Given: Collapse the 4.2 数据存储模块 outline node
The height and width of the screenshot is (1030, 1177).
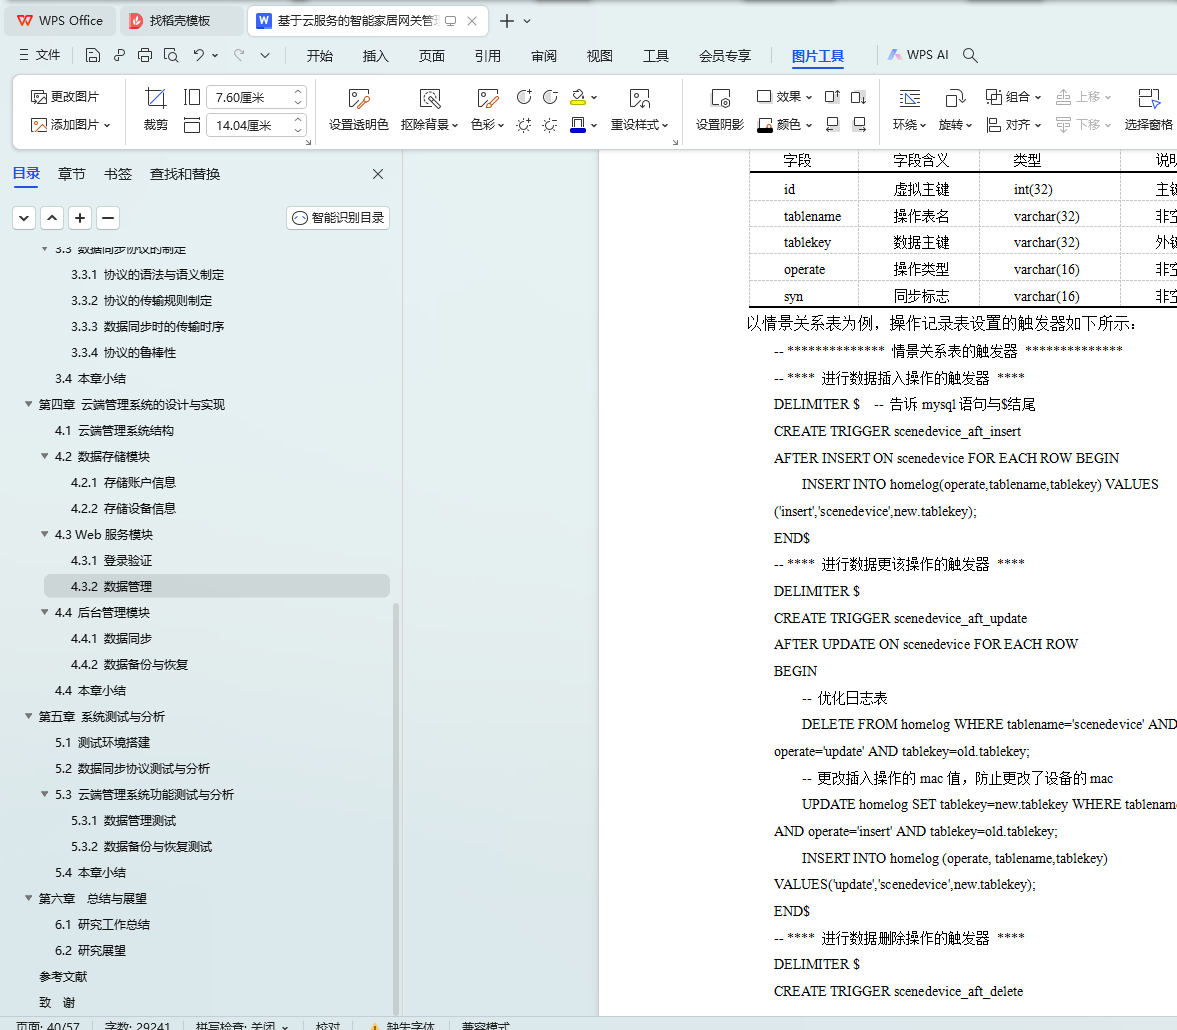Looking at the screenshot, I should [x=44, y=456].
